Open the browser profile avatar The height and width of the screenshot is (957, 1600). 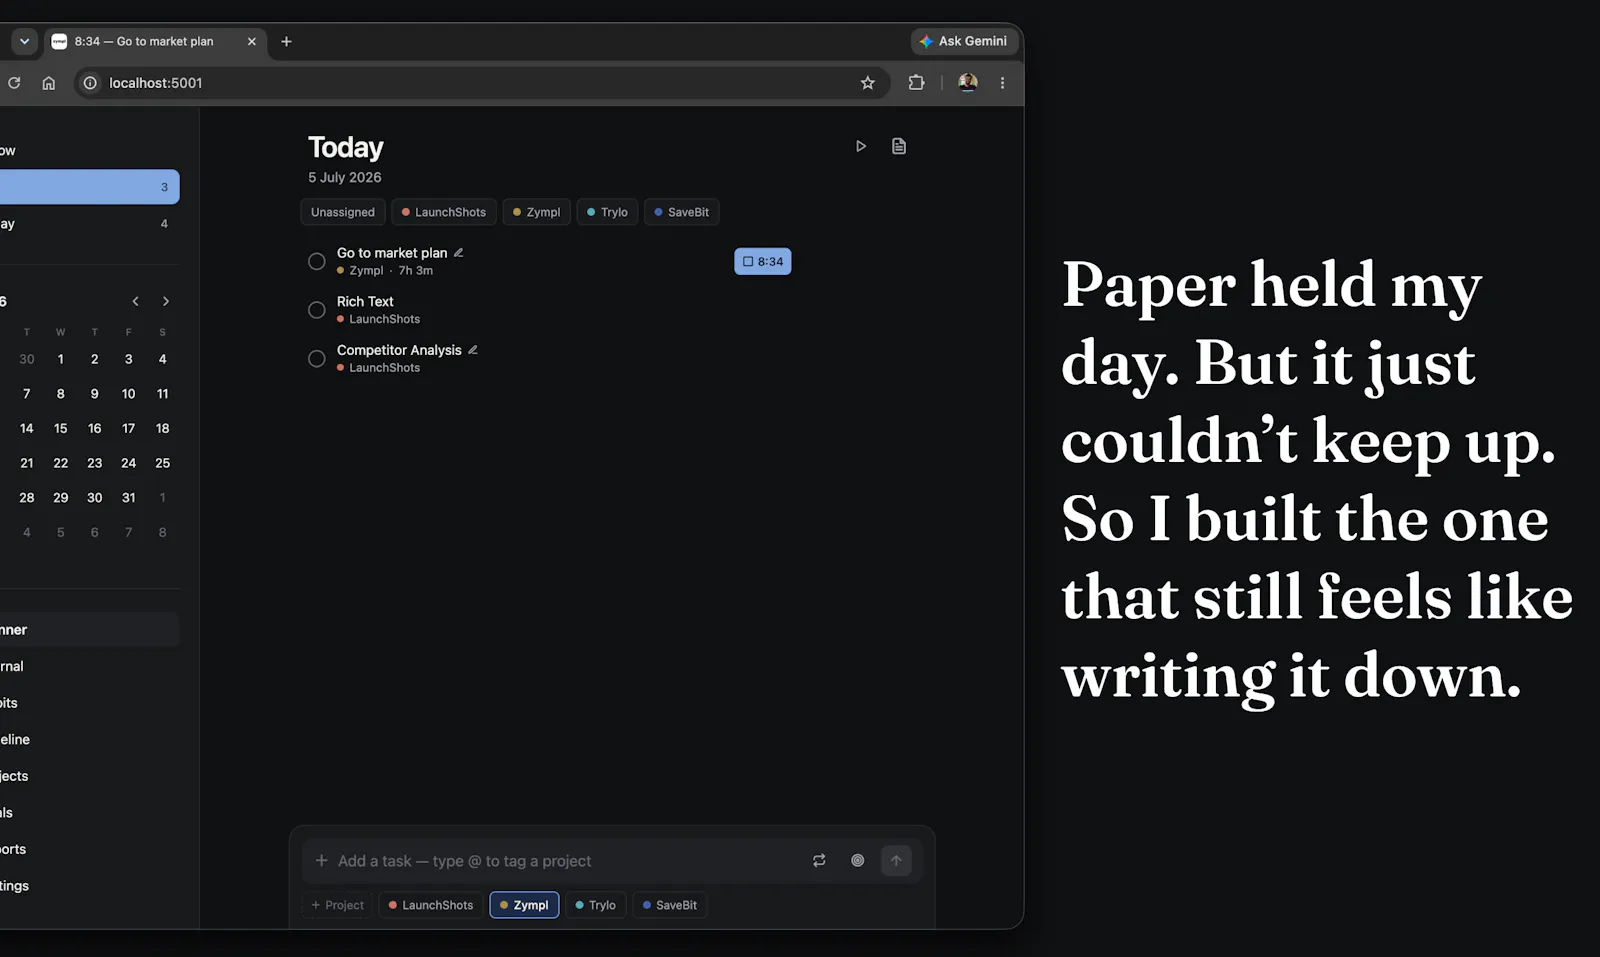[x=968, y=83]
